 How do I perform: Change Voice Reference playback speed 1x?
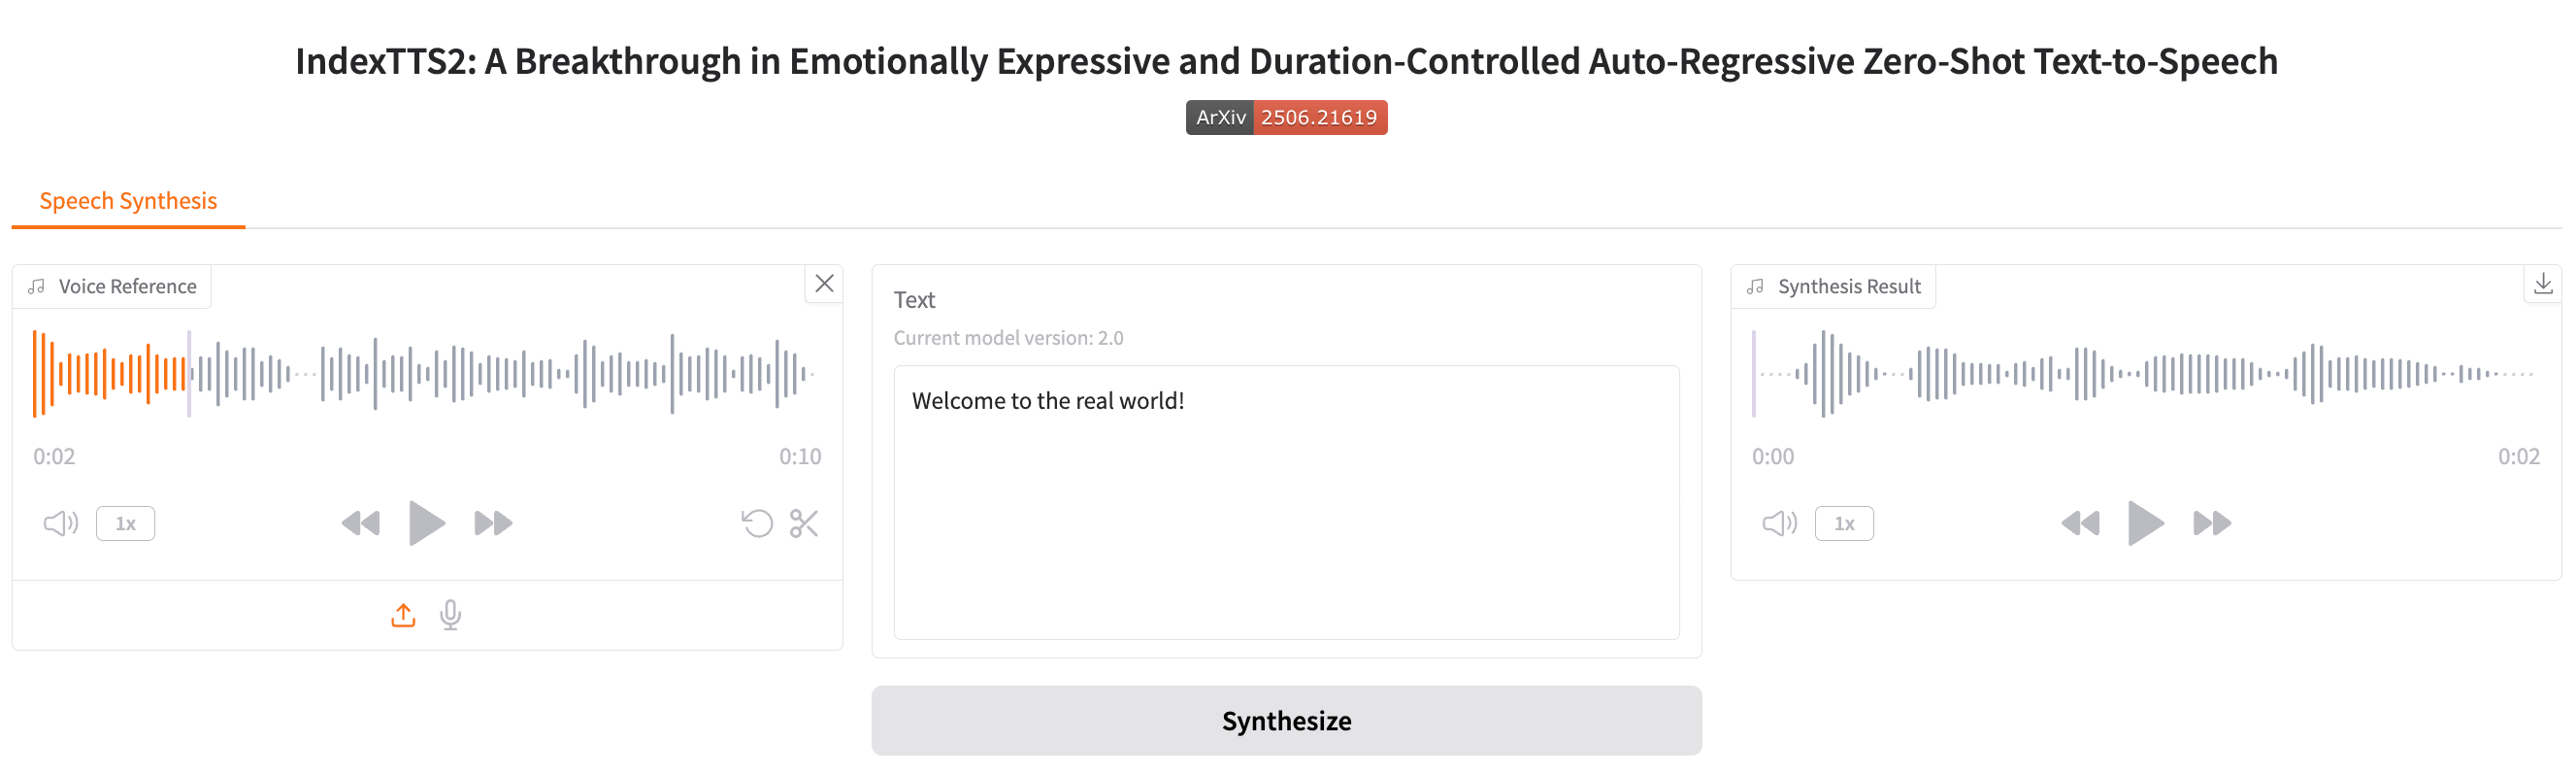pyautogui.click(x=125, y=523)
